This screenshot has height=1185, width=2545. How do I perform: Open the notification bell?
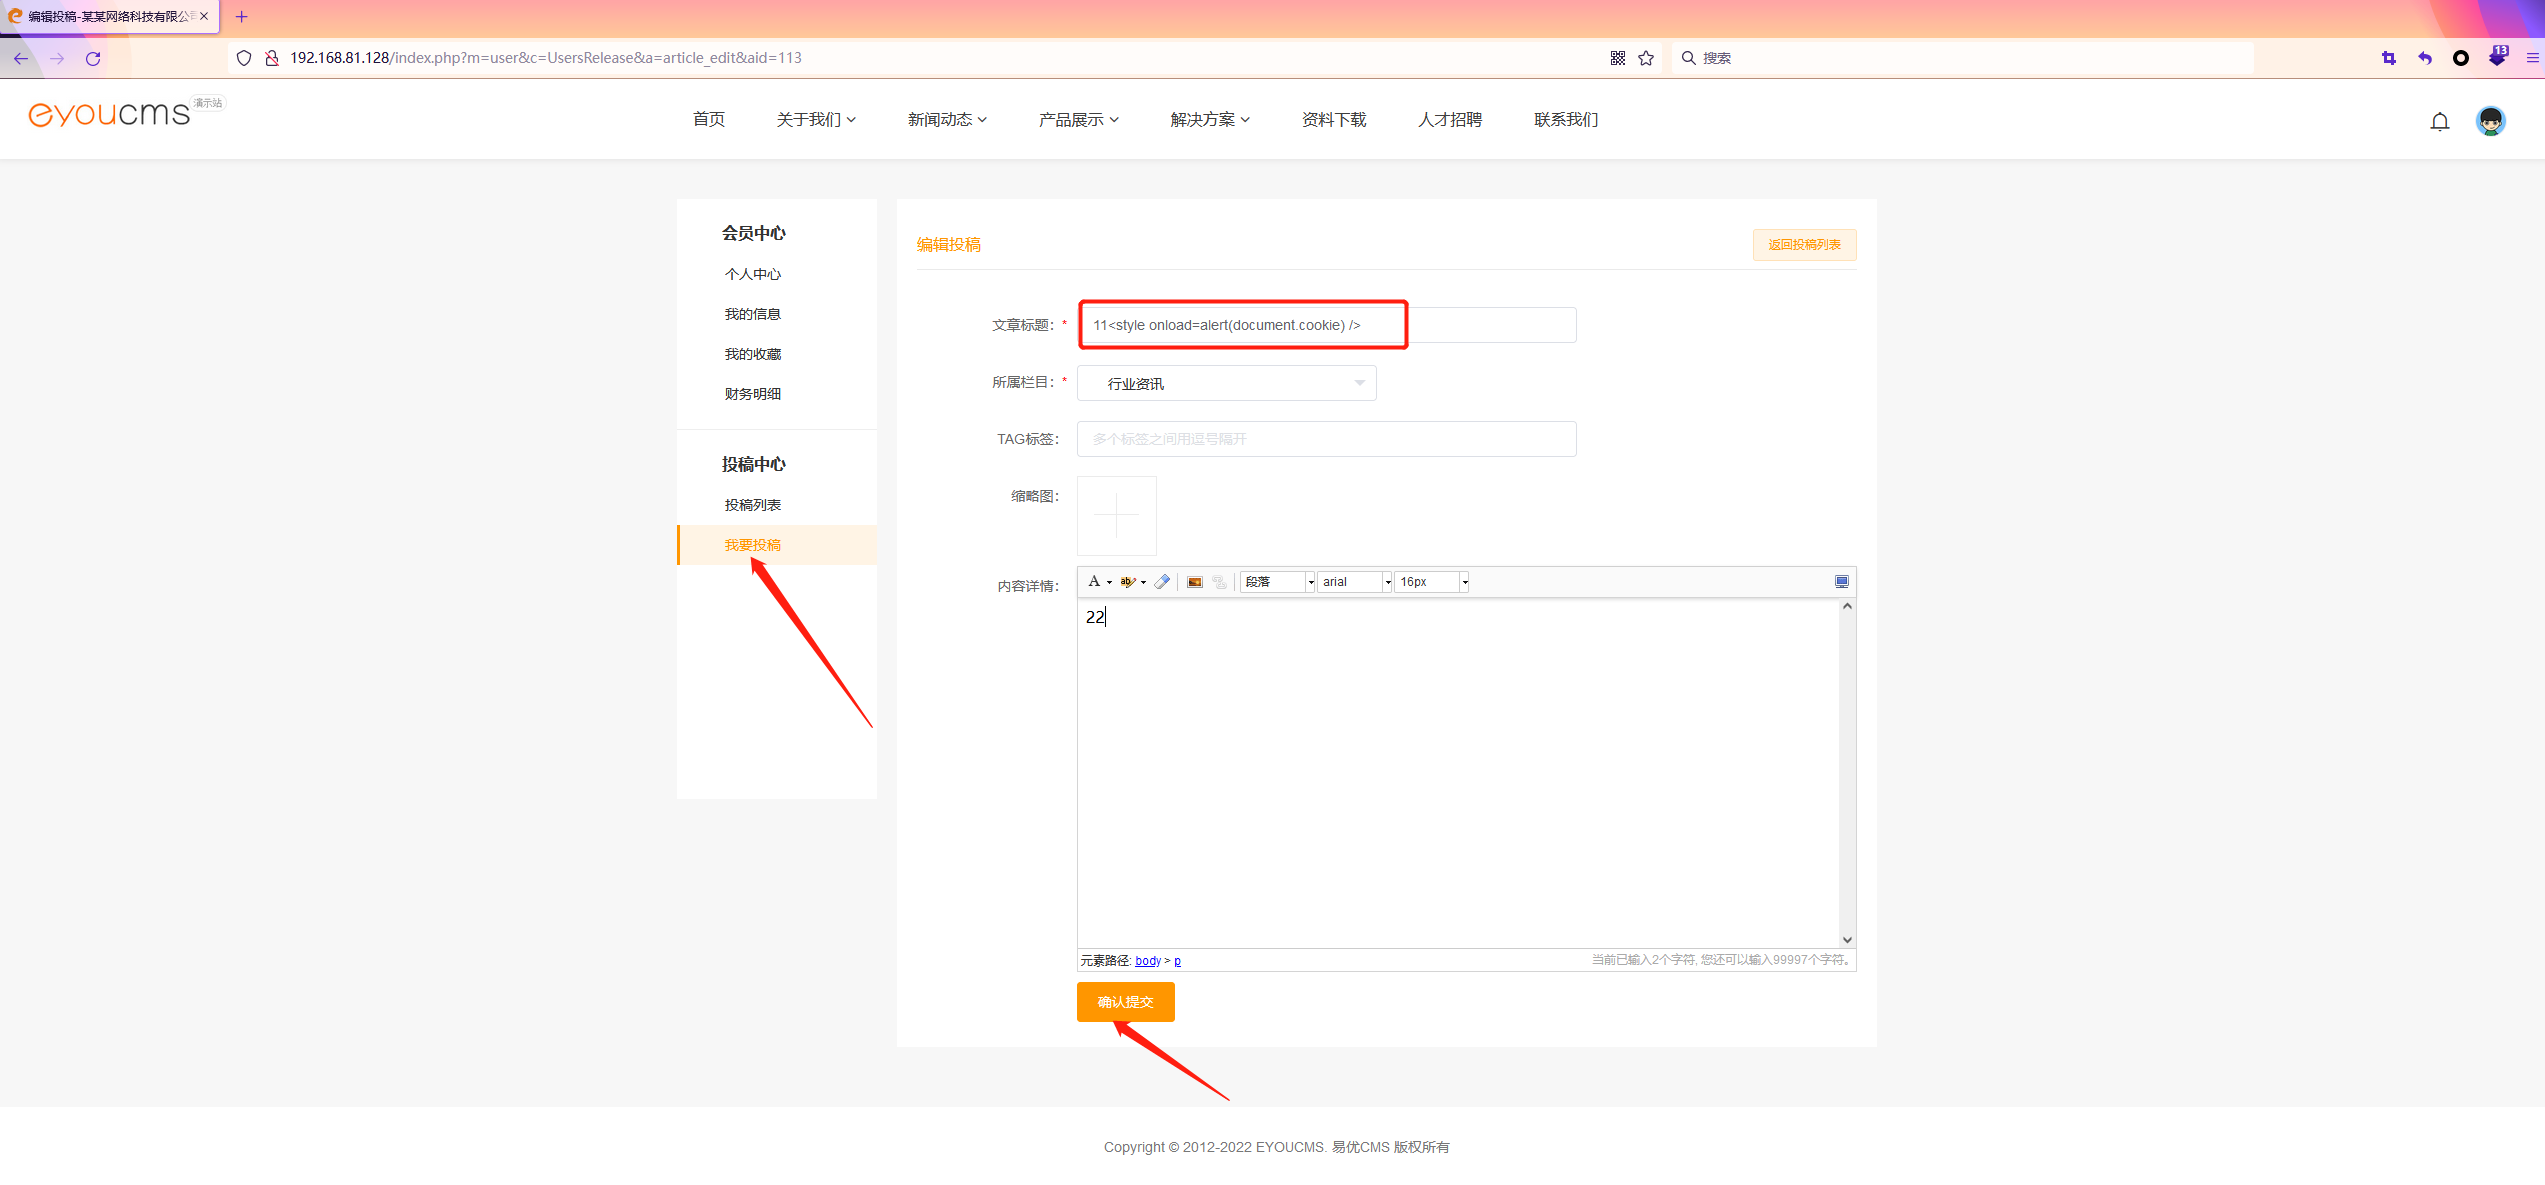click(2440, 121)
